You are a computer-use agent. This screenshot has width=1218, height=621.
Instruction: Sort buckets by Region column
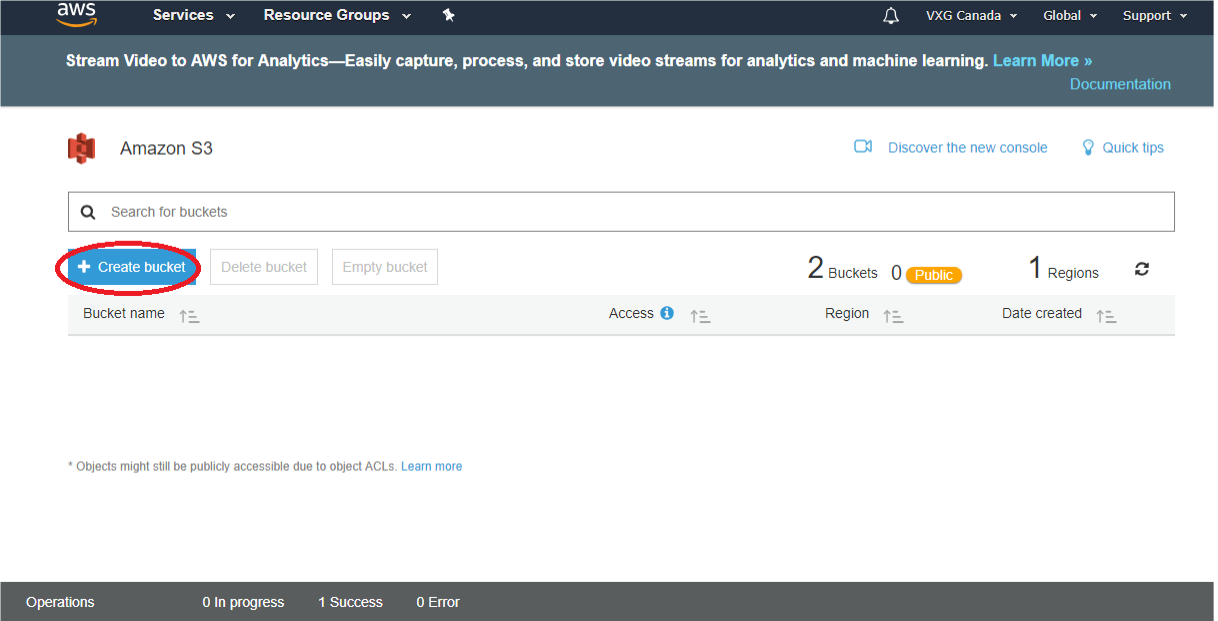893,316
